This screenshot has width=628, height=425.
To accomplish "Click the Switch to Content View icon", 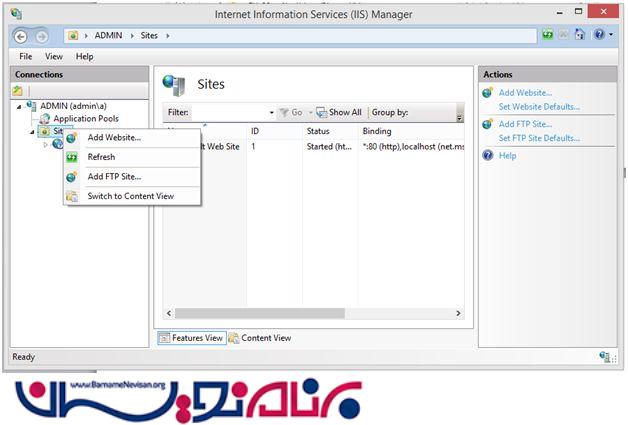I will [x=72, y=196].
